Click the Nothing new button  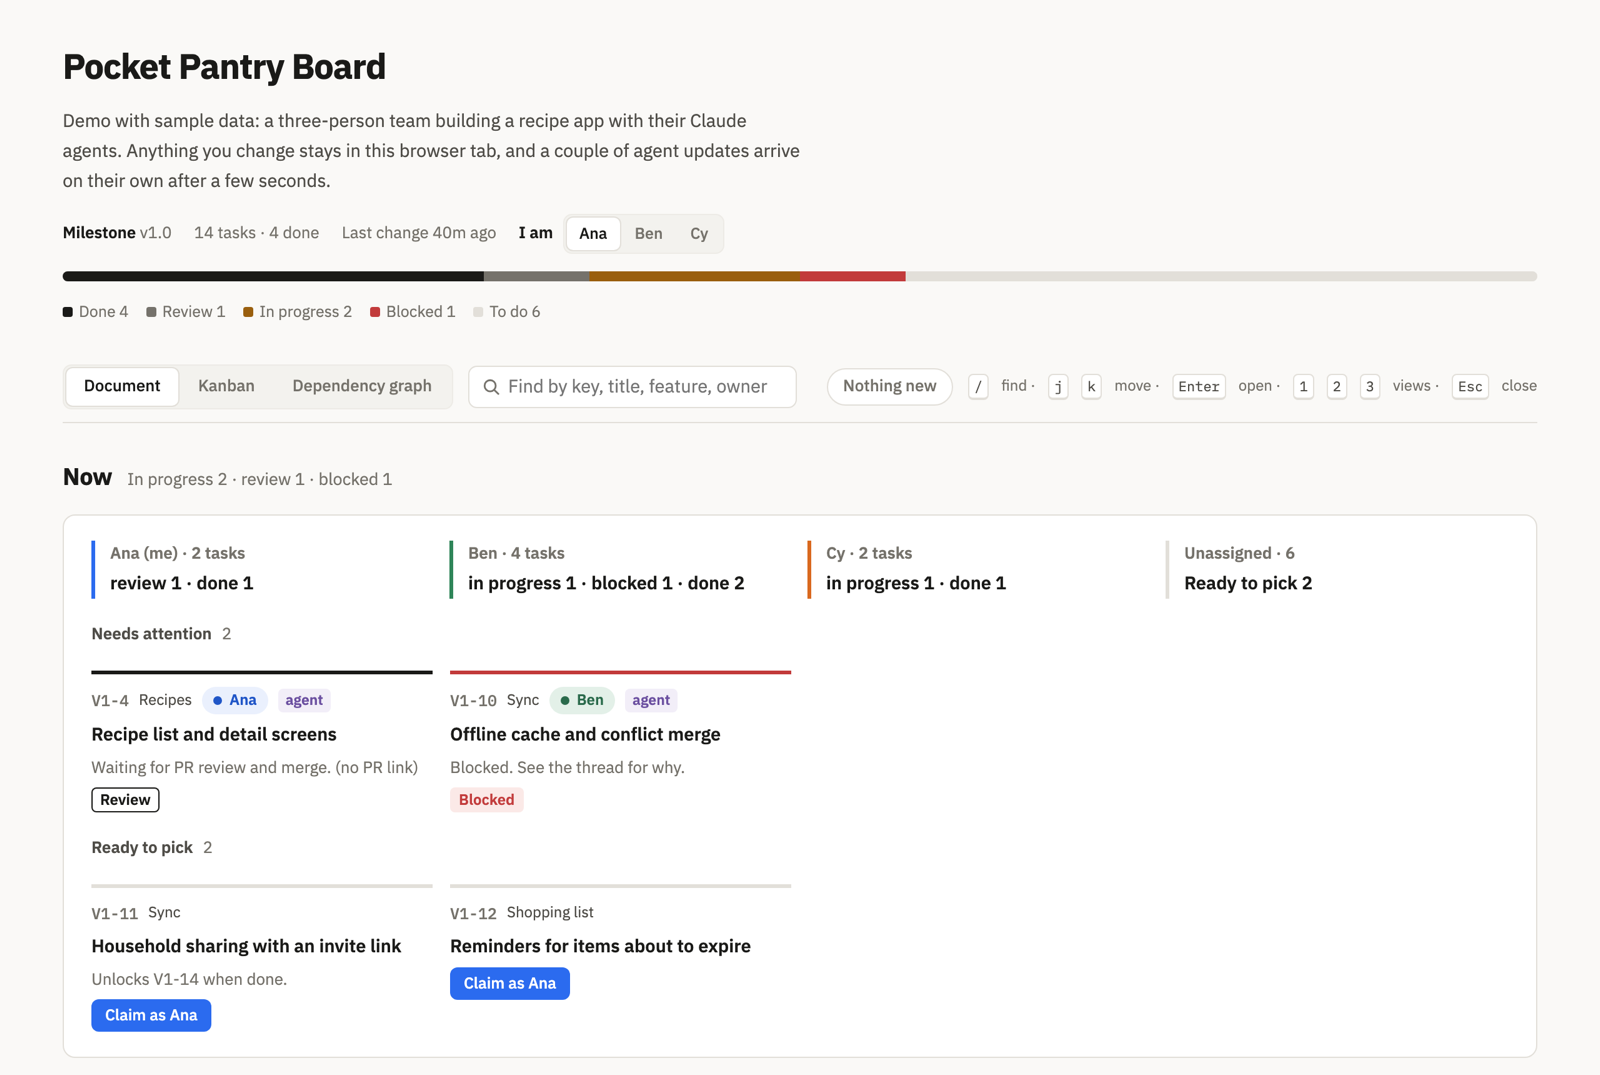coord(890,386)
